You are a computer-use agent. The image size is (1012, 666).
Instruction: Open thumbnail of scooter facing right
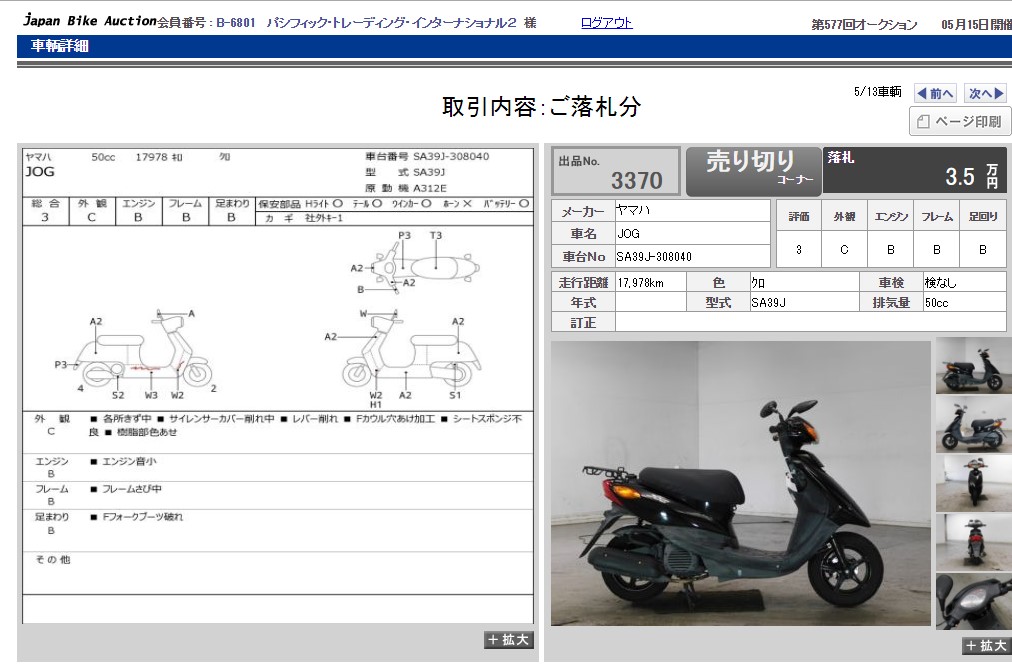(973, 366)
